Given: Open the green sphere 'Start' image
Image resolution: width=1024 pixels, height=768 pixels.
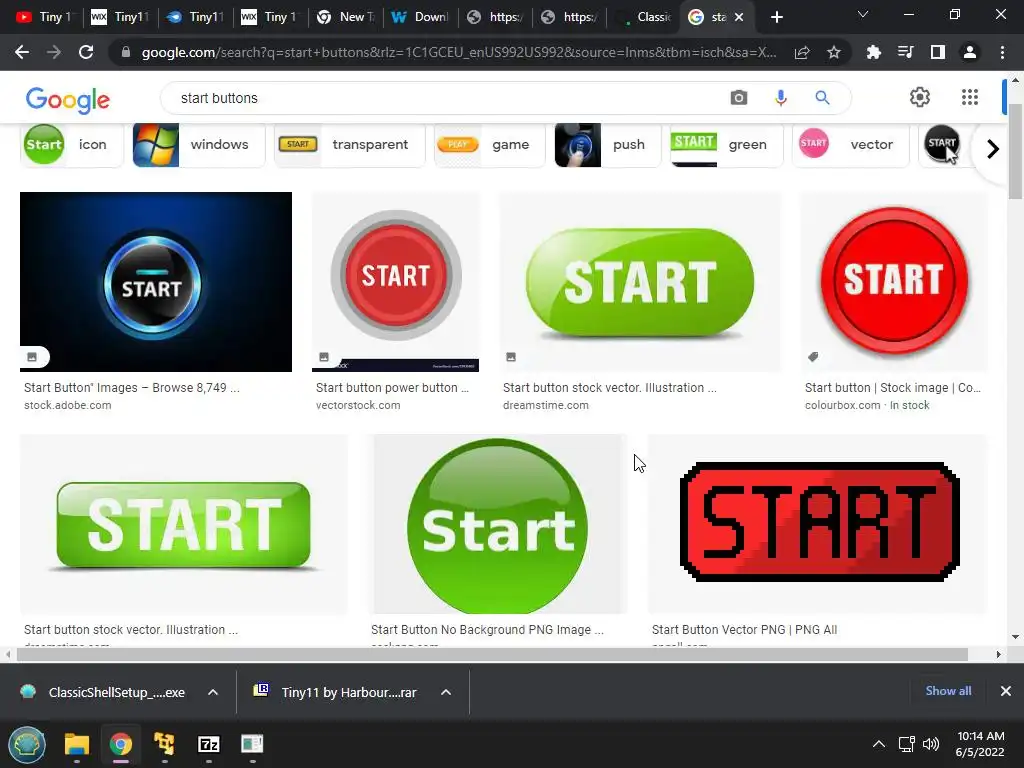Looking at the screenshot, I should (498, 524).
